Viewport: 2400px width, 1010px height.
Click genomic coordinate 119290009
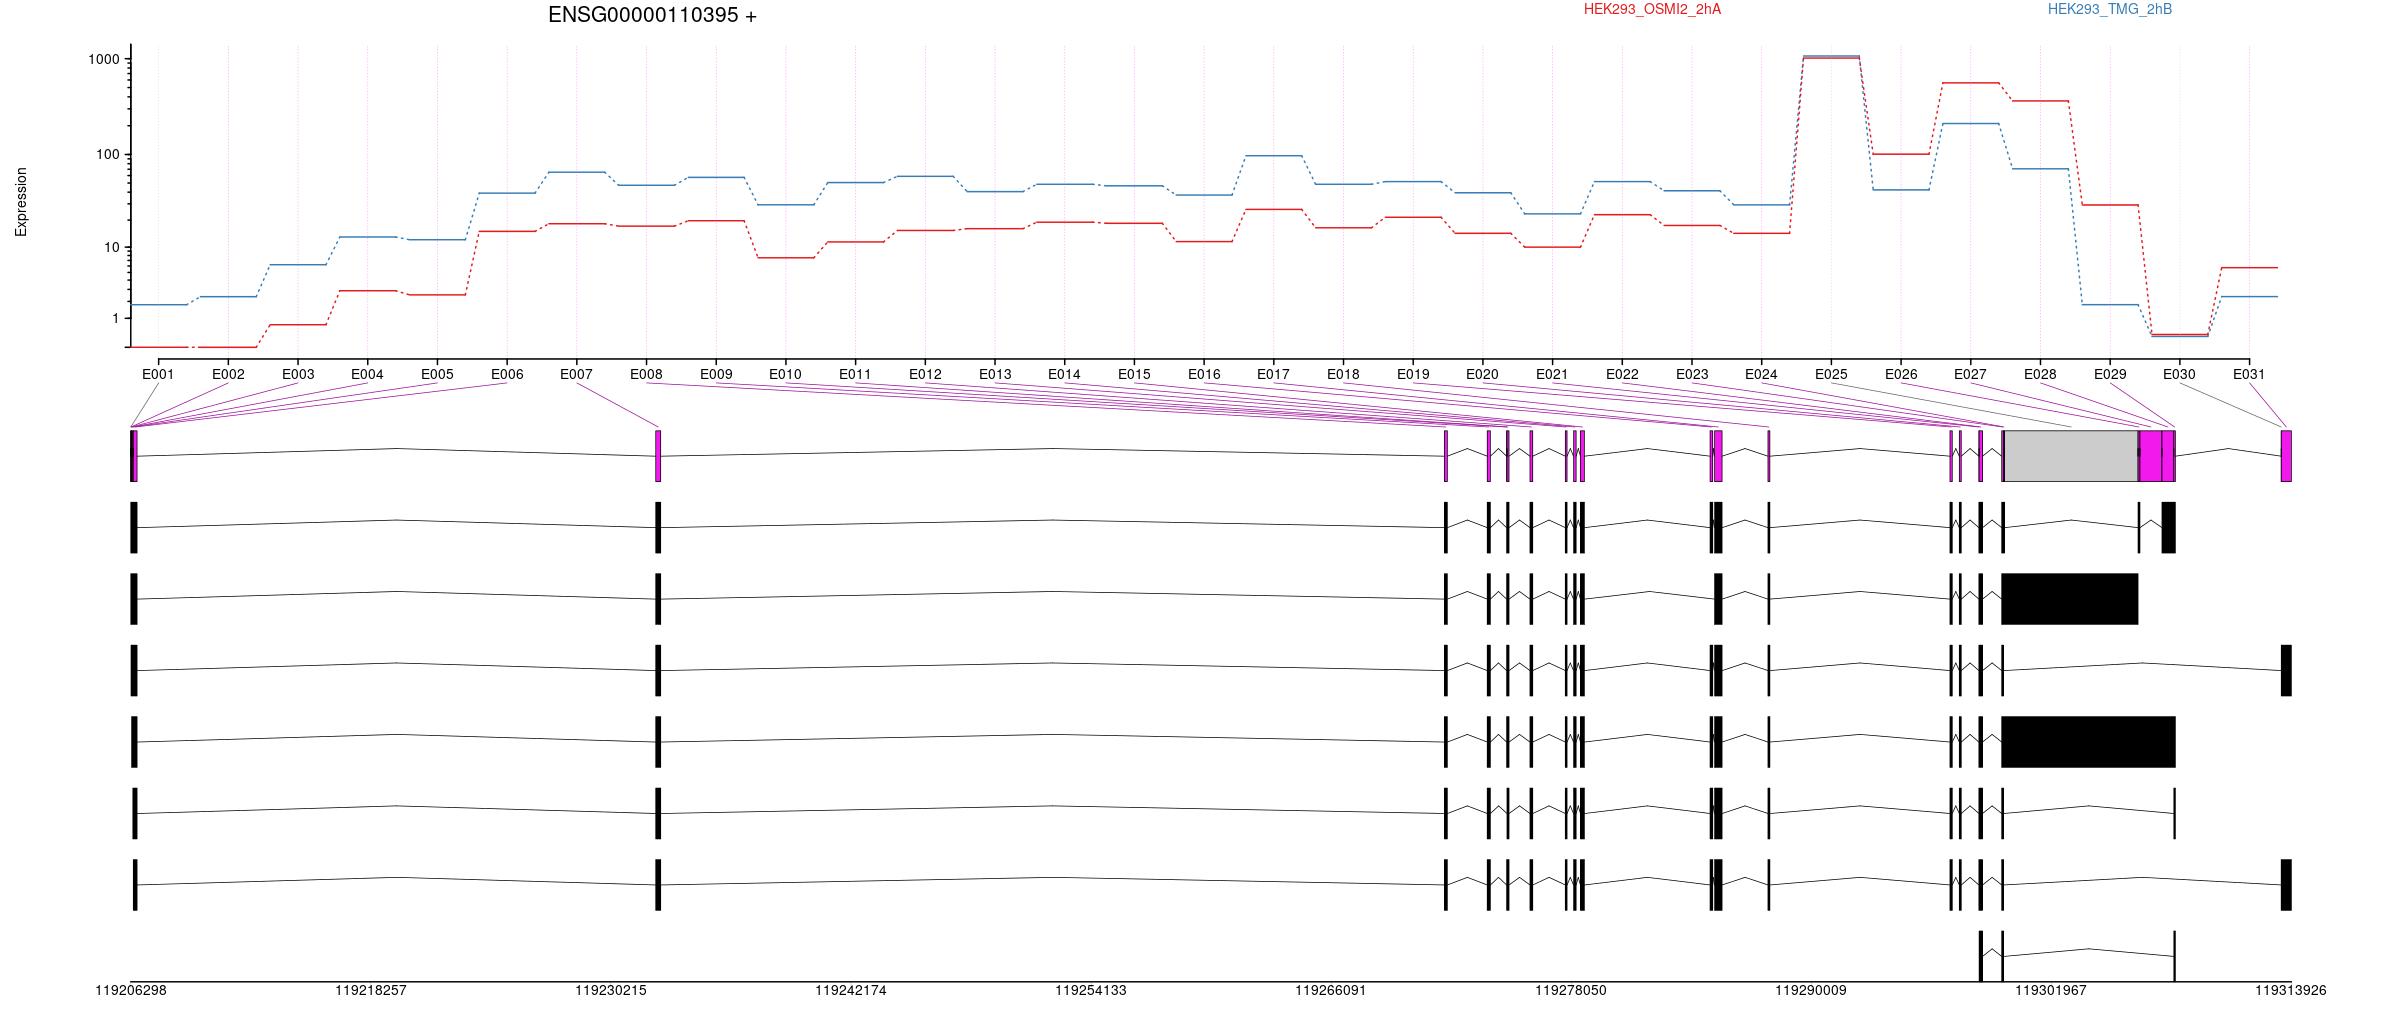click(1811, 991)
